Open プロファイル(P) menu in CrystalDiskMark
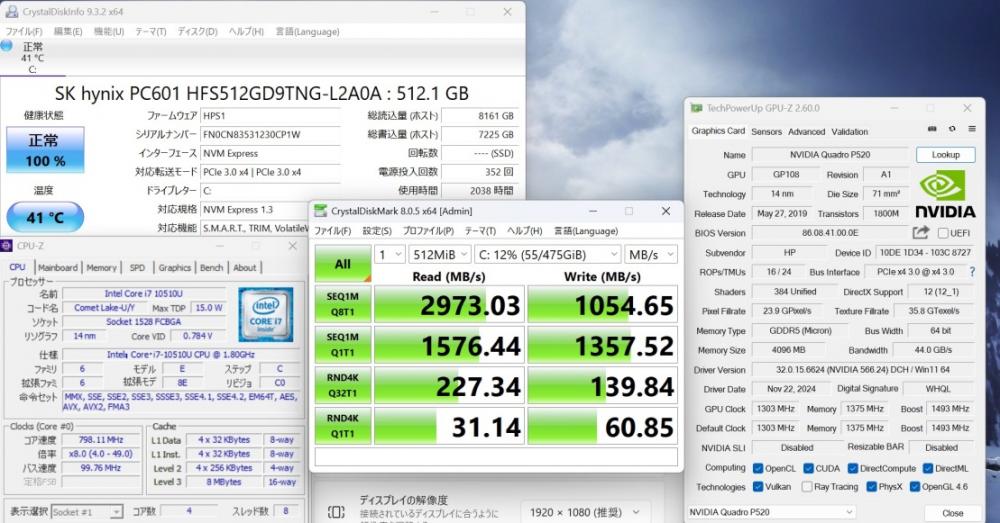This screenshot has width=1000, height=523. coord(428,231)
